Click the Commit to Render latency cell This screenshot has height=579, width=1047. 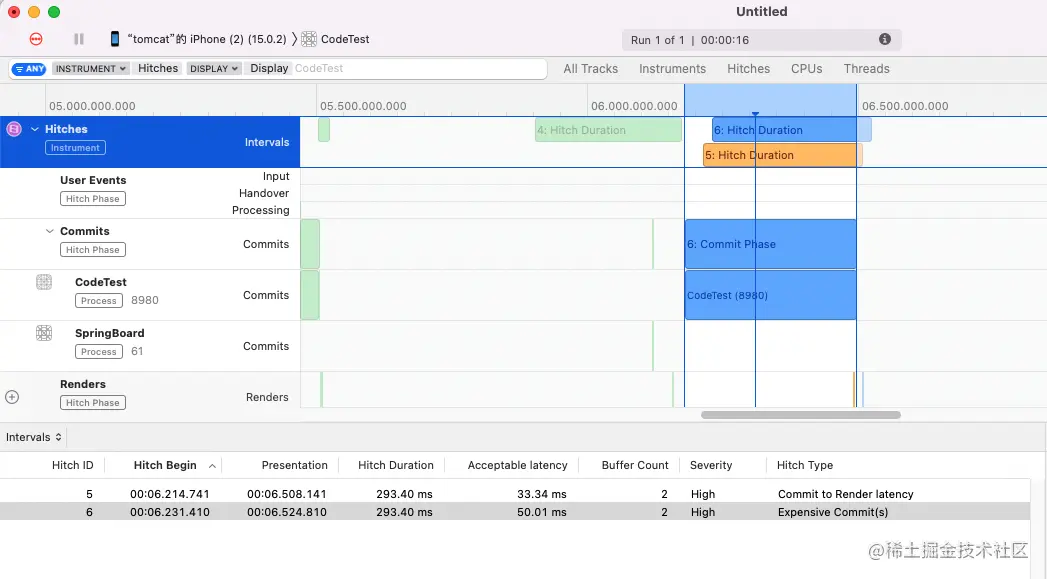click(x=845, y=494)
